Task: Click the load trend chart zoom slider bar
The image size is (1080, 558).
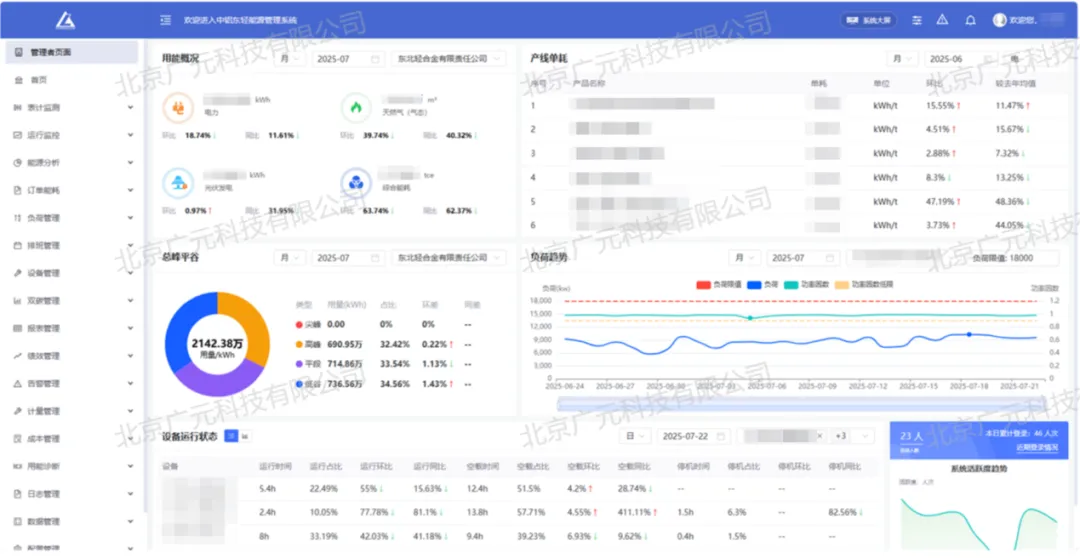Action: click(x=800, y=404)
